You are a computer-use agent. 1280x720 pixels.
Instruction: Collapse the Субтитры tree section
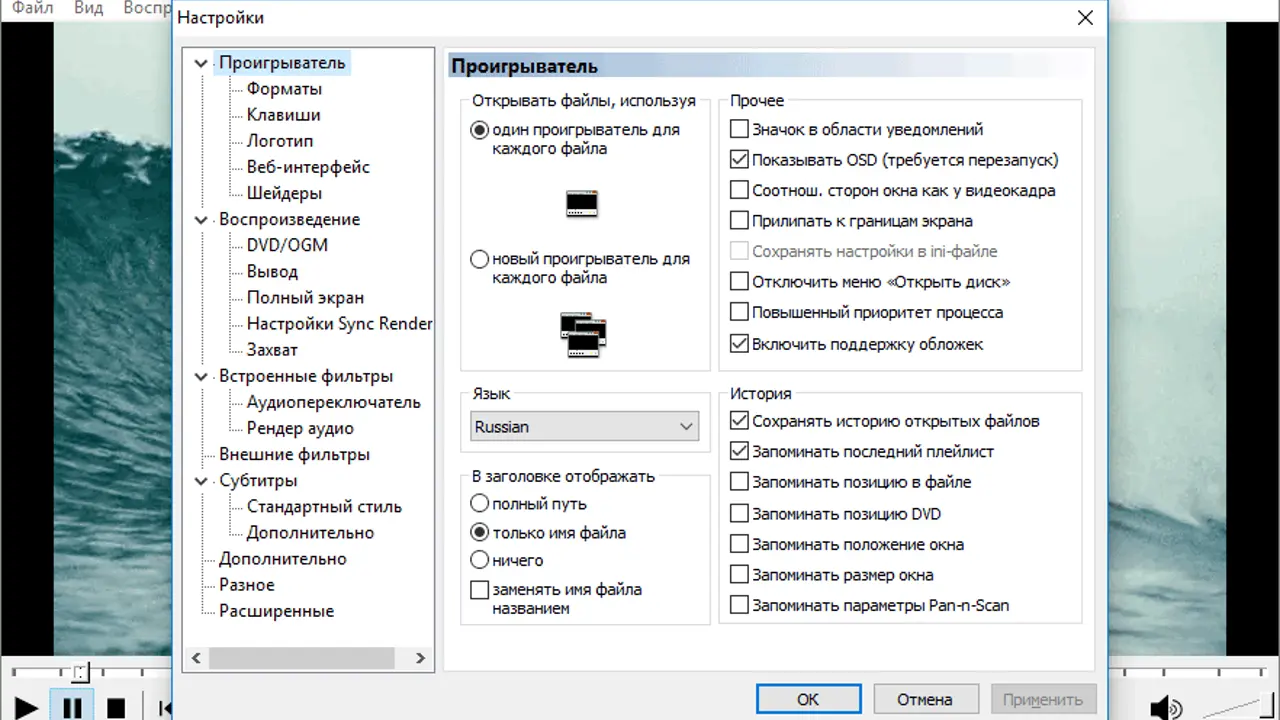click(x=203, y=481)
